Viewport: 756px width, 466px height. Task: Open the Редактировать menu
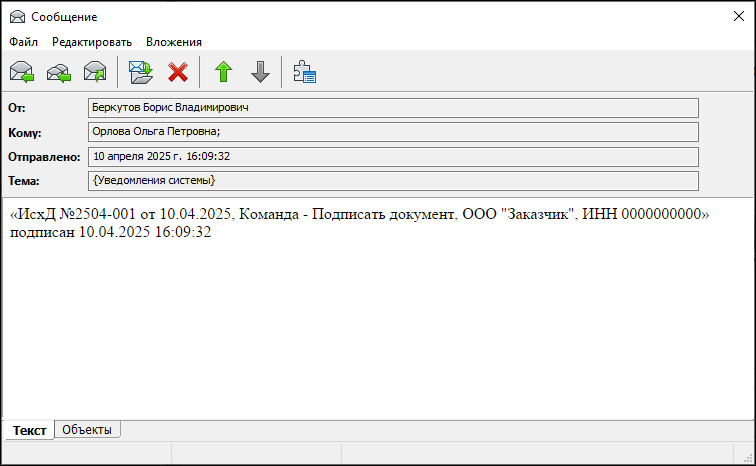92,42
